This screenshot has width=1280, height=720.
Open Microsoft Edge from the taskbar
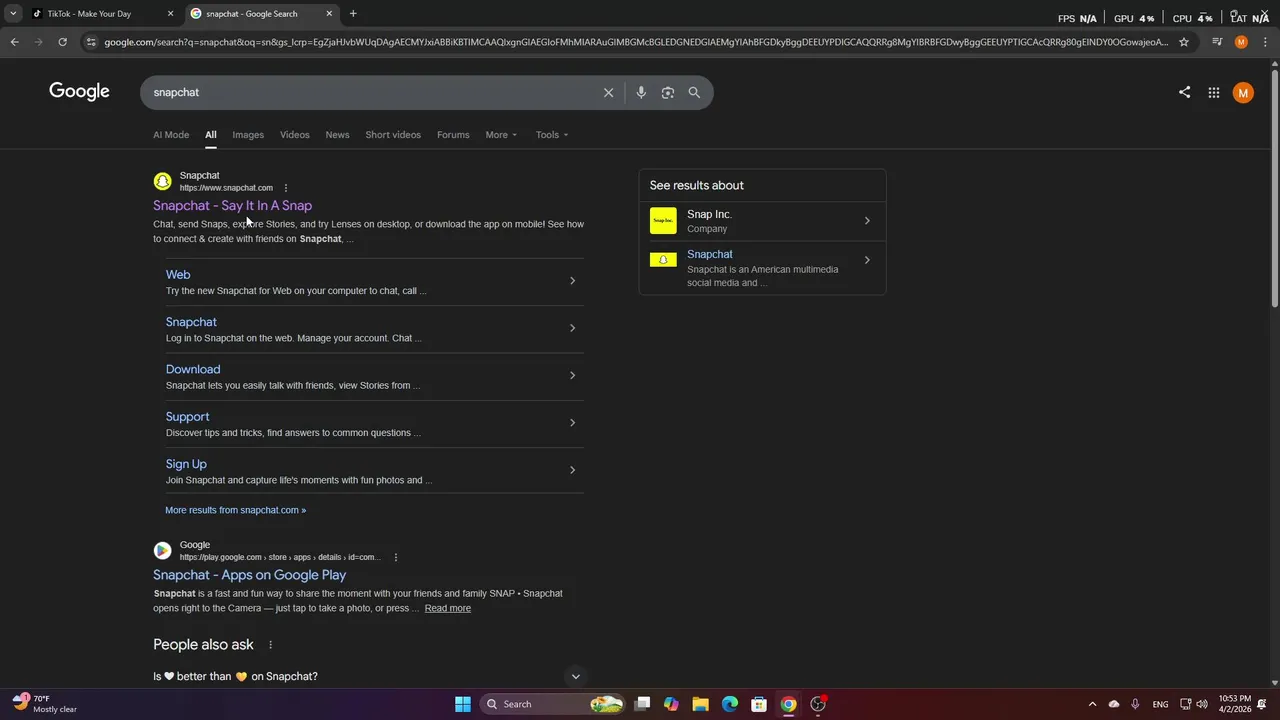click(x=730, y=704)
